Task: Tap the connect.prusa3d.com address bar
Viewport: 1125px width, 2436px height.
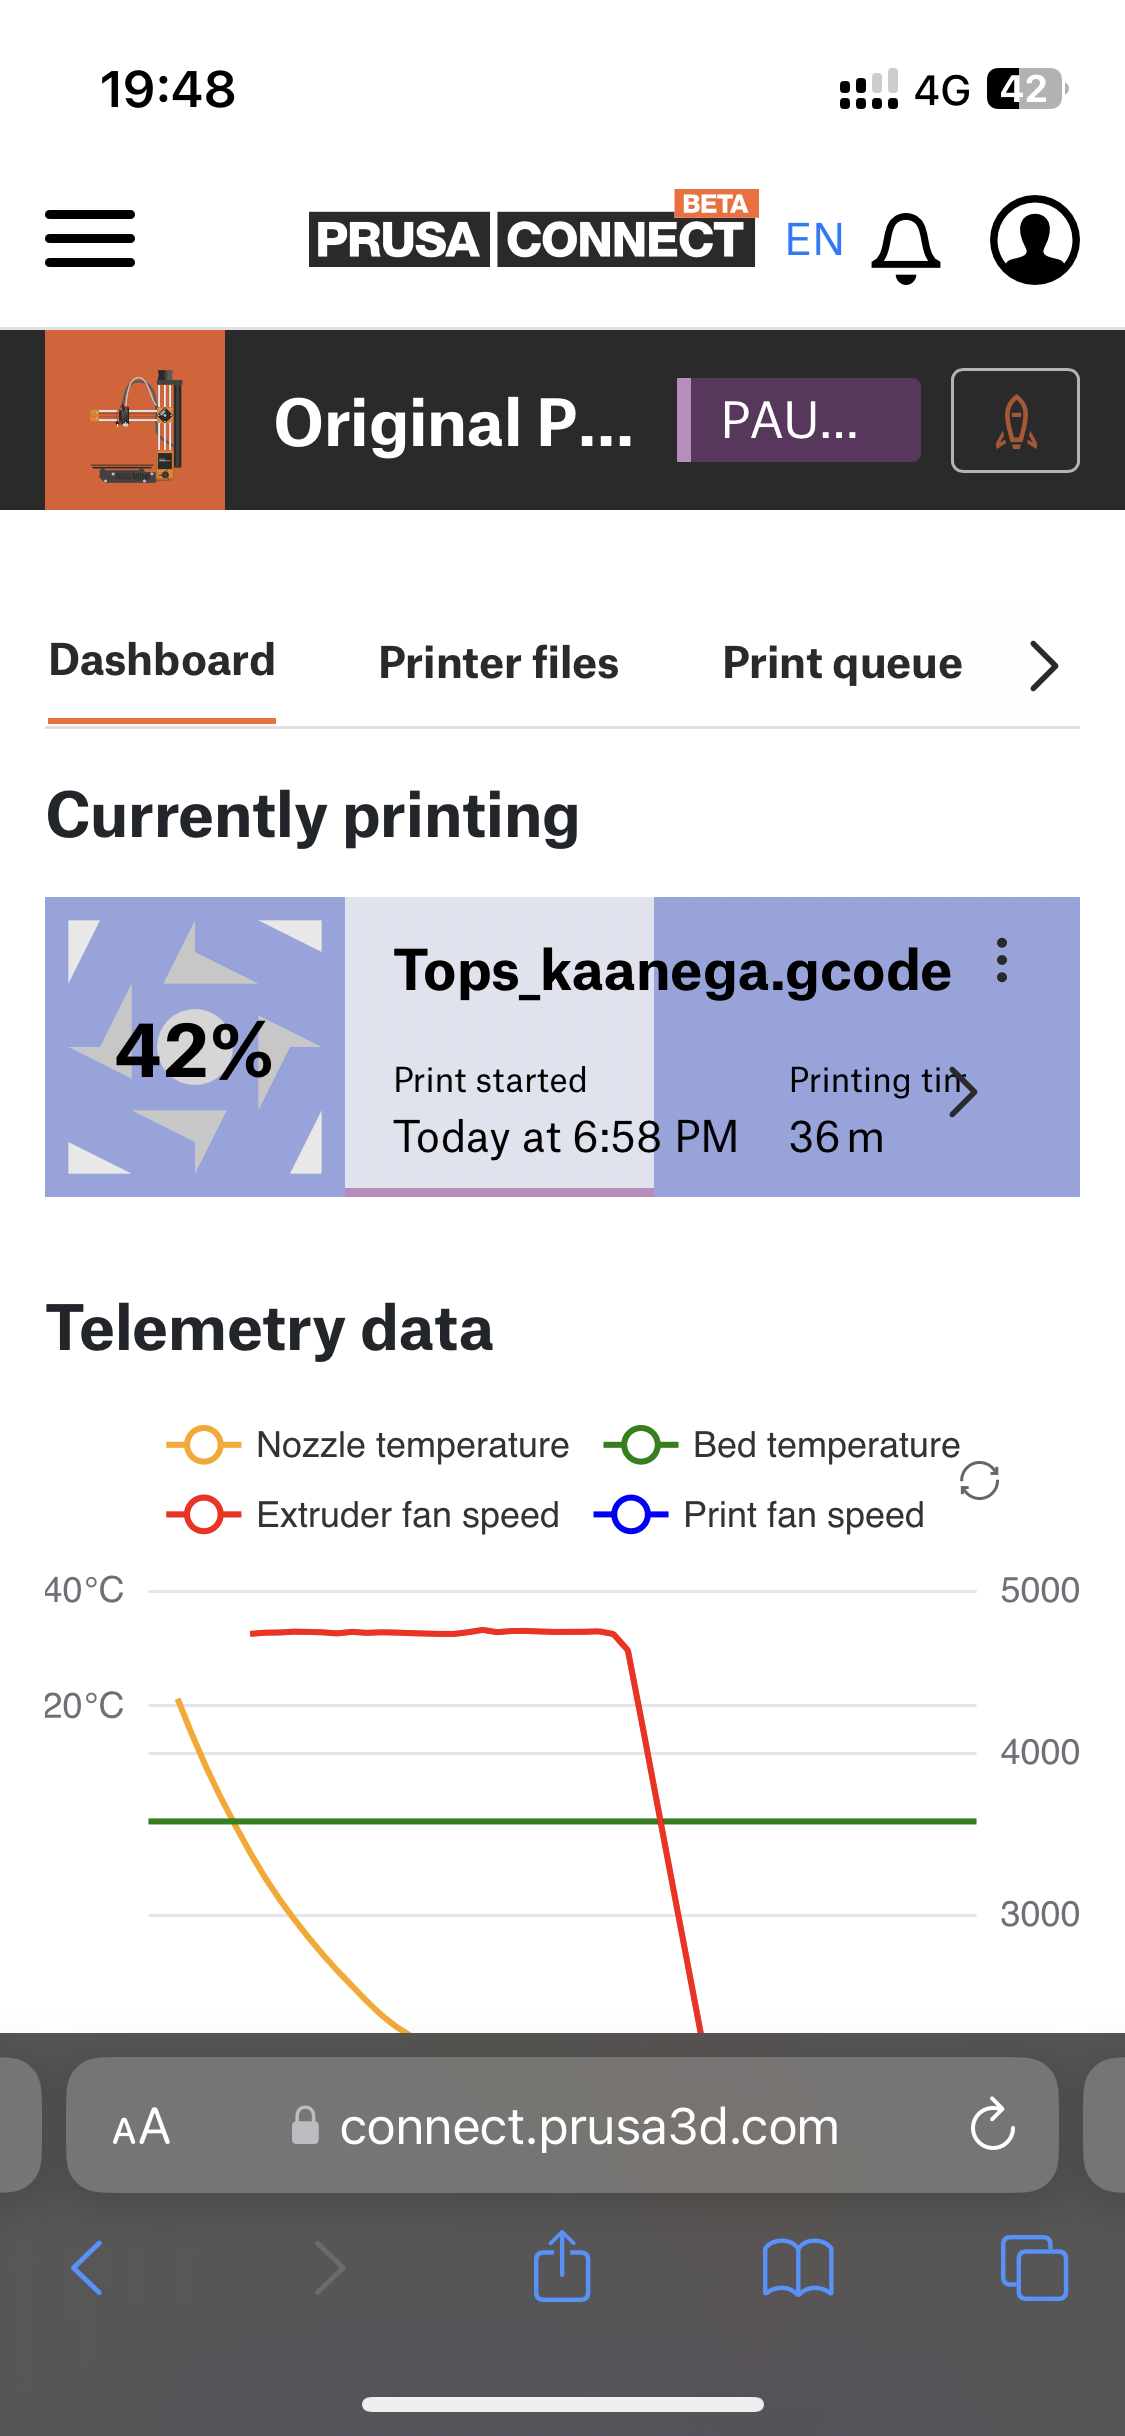Action: click(x=562, y=2126)
